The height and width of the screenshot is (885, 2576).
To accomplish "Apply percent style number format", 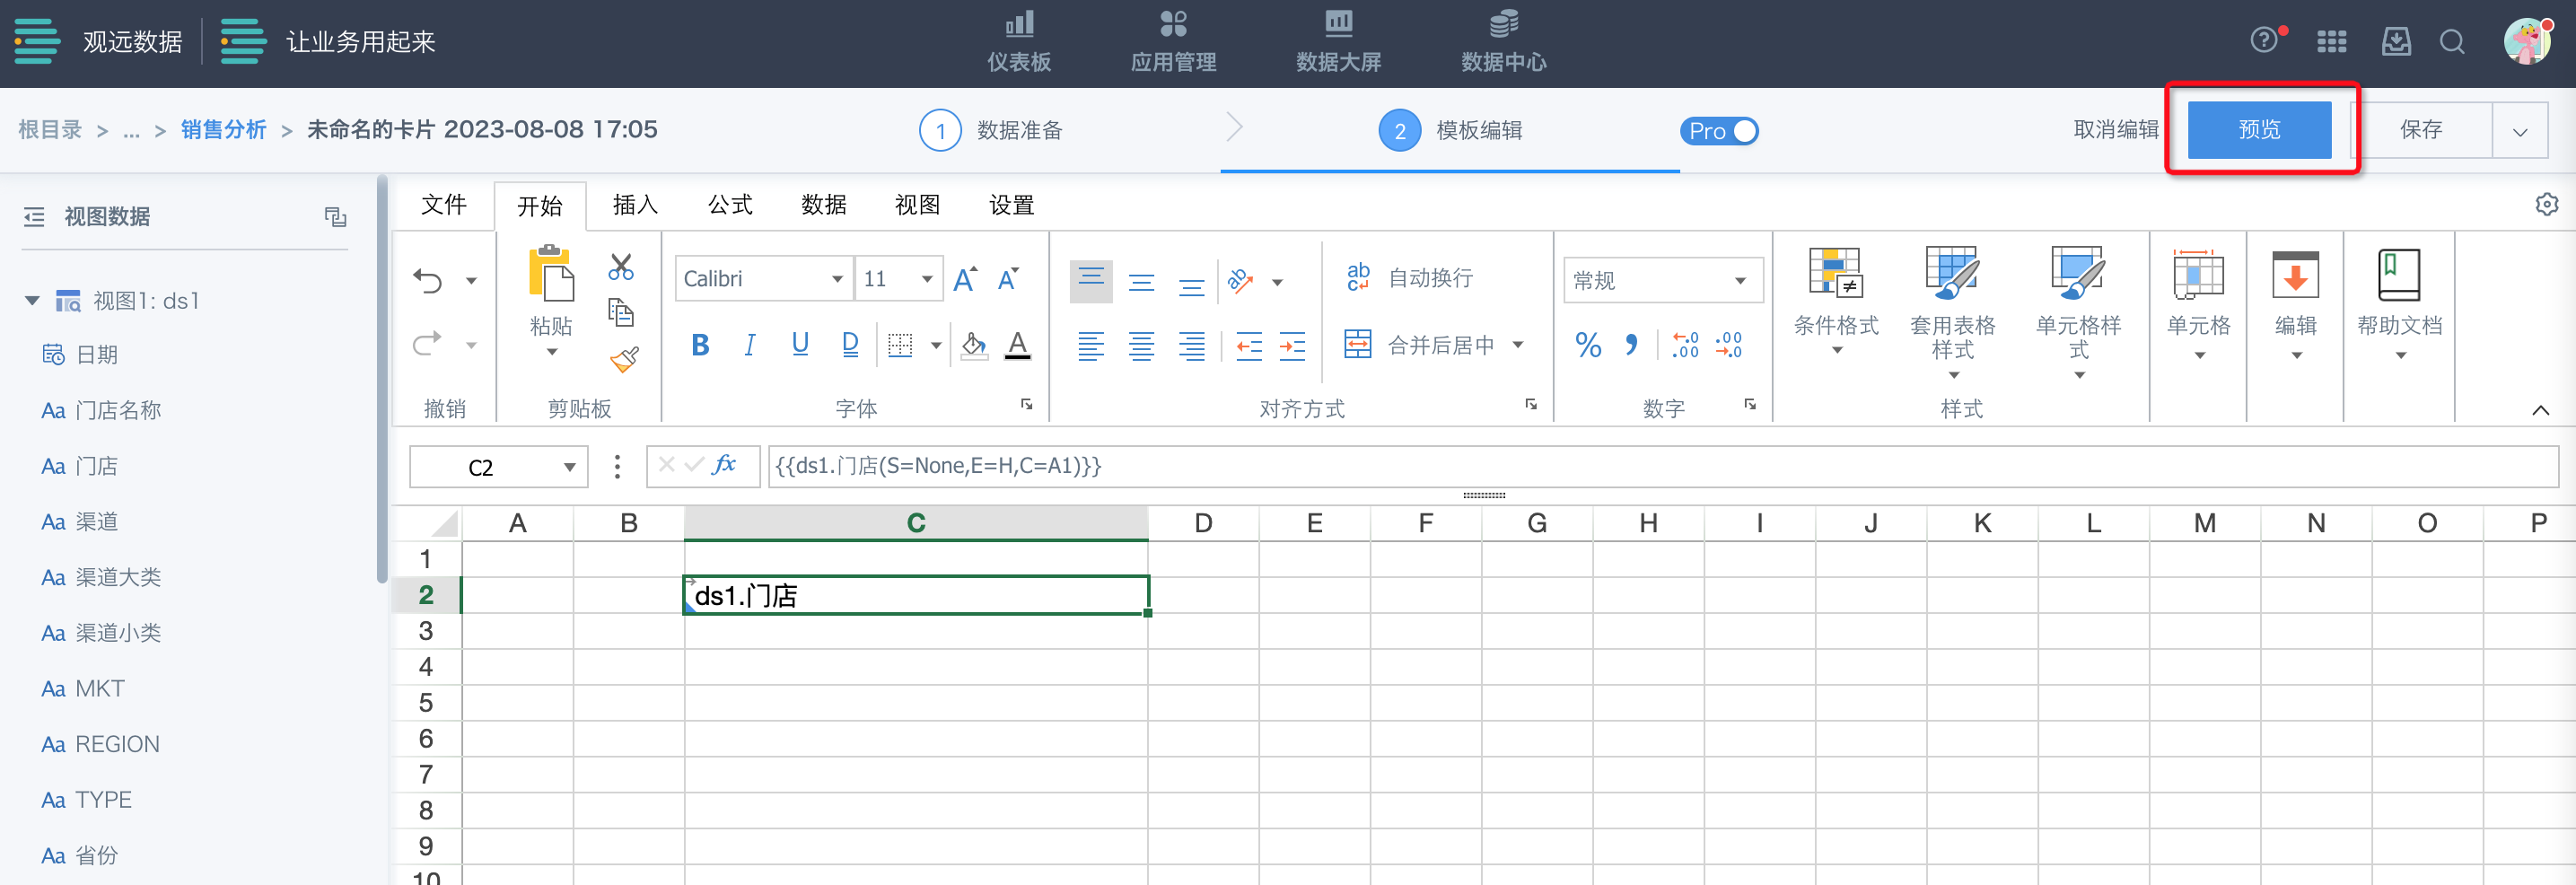I will (x=1587, y=346).
